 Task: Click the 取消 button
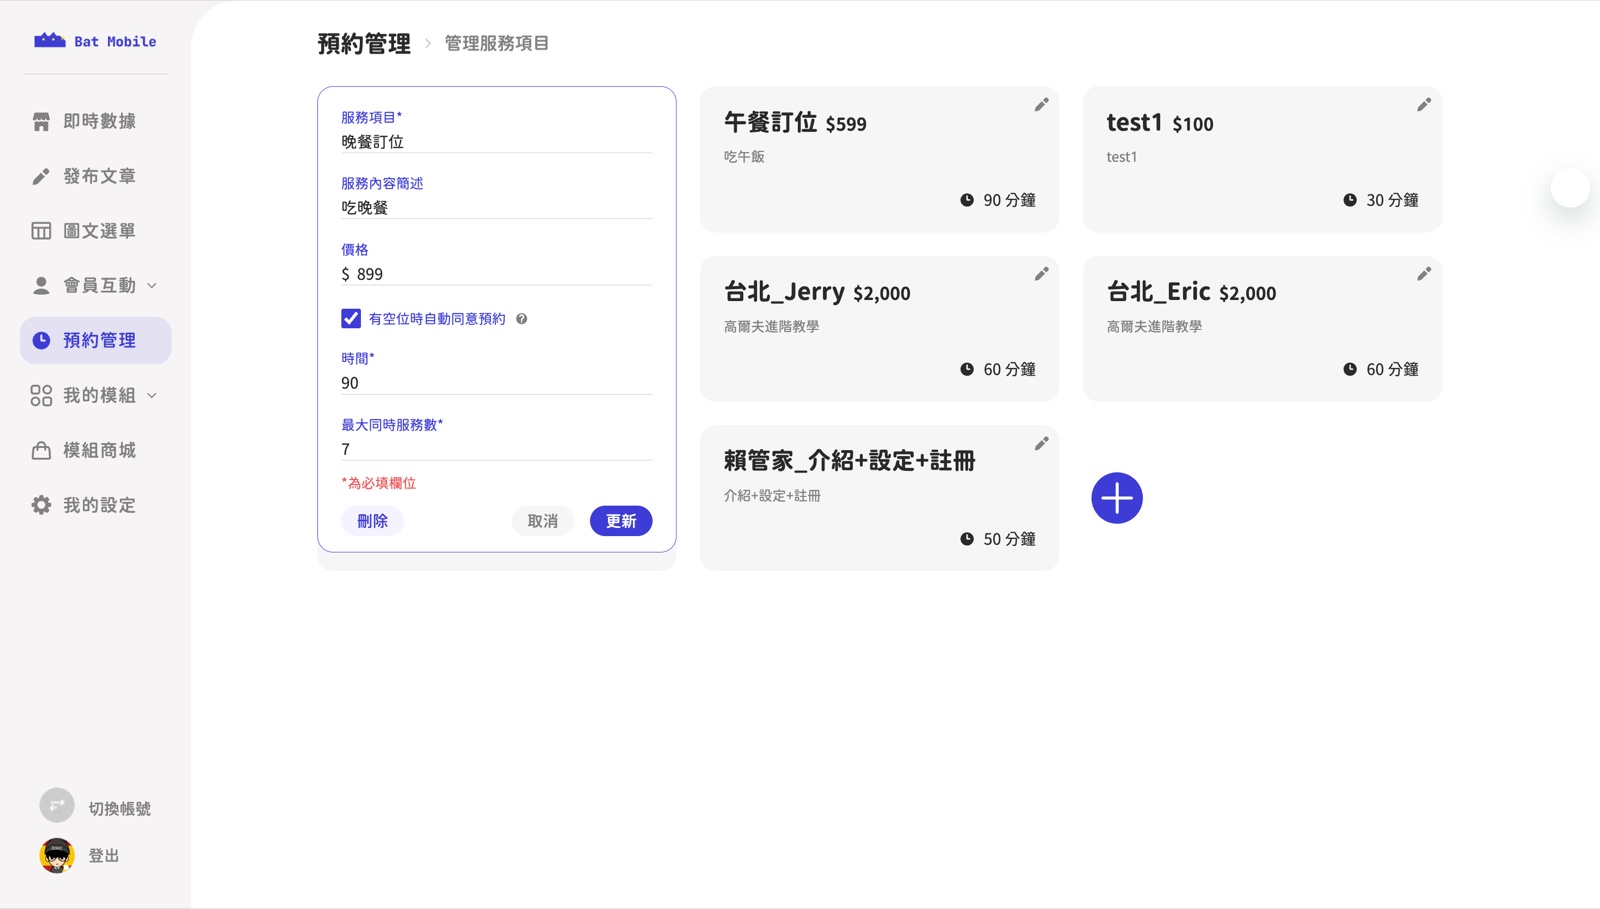[543, 521]
